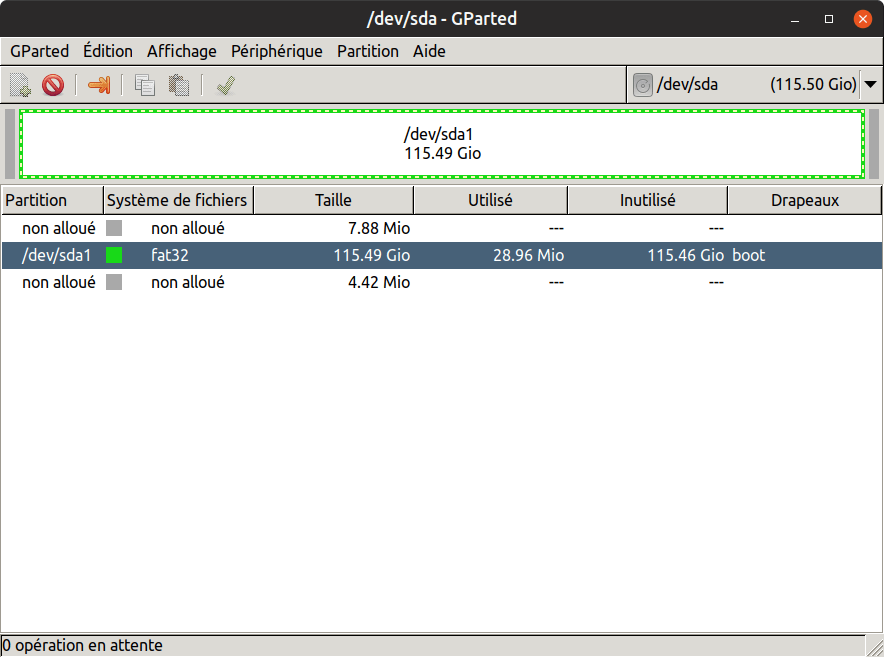
Task: Click the fat32 file system cell
Action: [x=170, y=255]
